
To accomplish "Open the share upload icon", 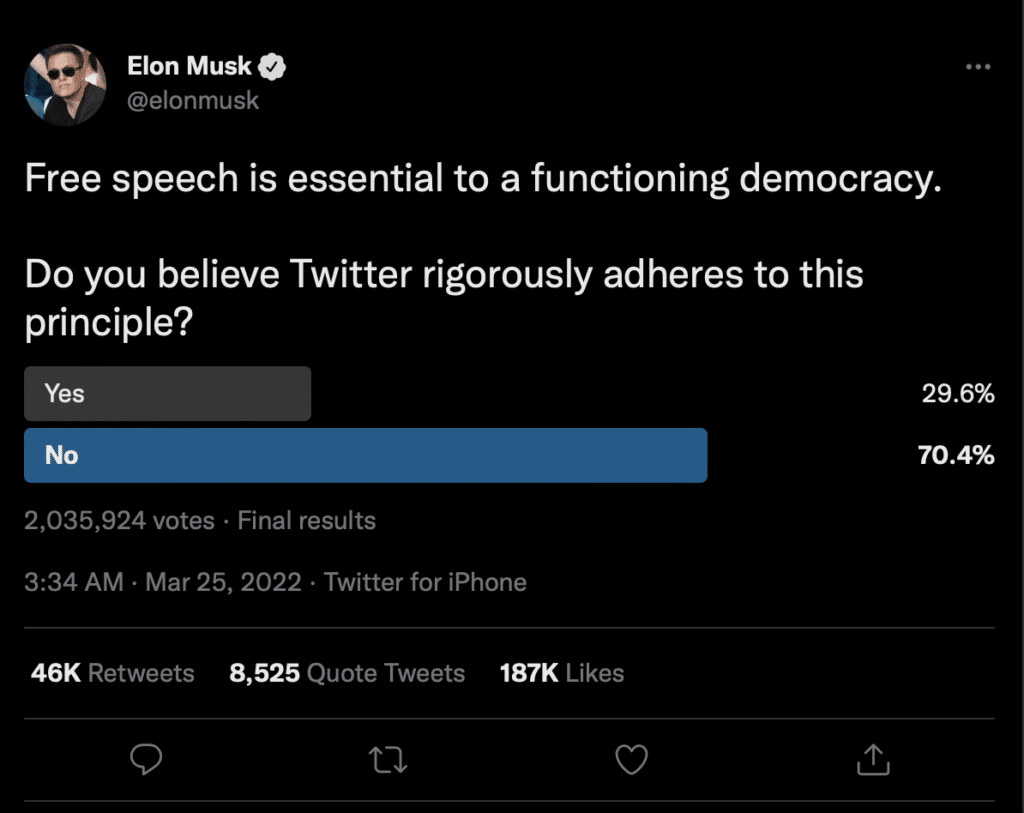I will (873, 759).
